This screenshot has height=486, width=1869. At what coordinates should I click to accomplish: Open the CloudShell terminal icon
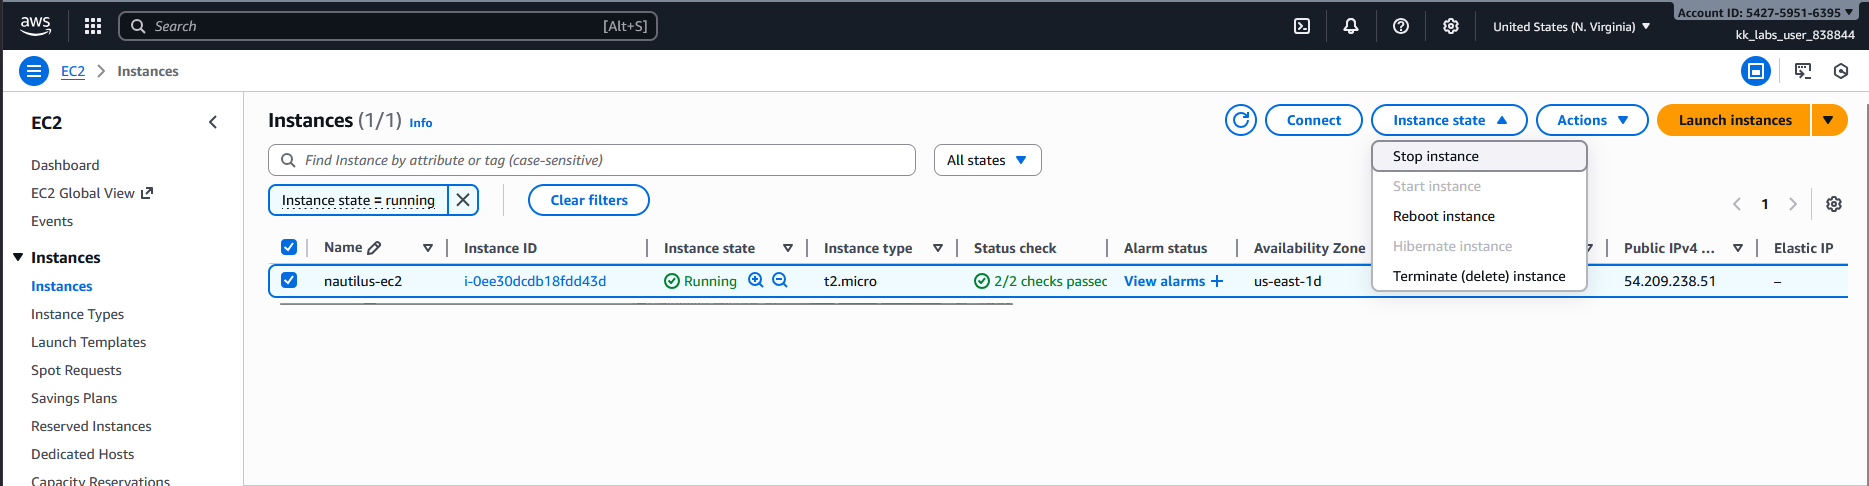[x=1302, y=26]
